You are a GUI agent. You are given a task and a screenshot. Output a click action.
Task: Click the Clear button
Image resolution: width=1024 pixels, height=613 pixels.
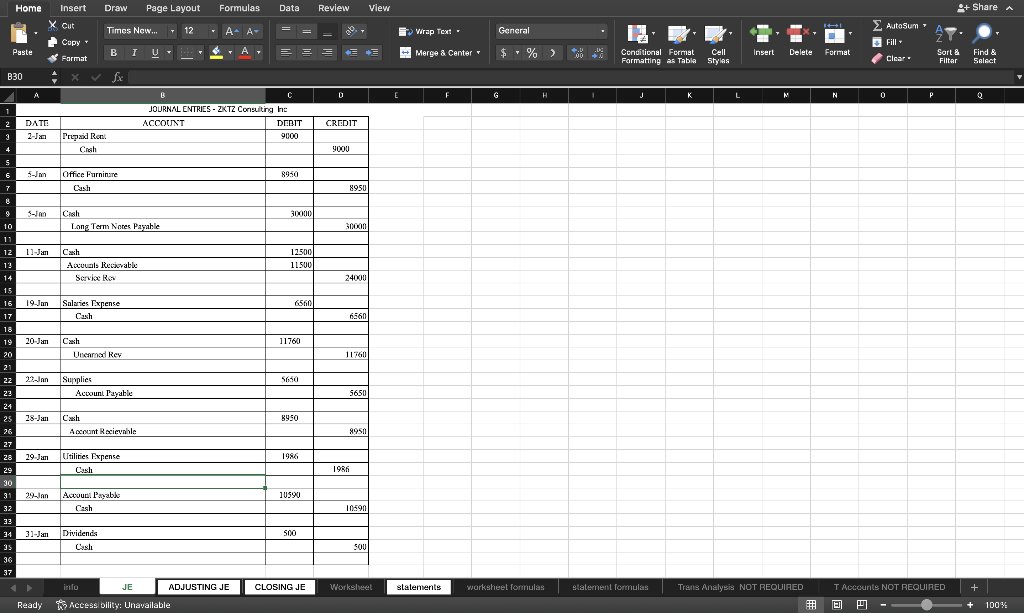(x=891, y=58)
